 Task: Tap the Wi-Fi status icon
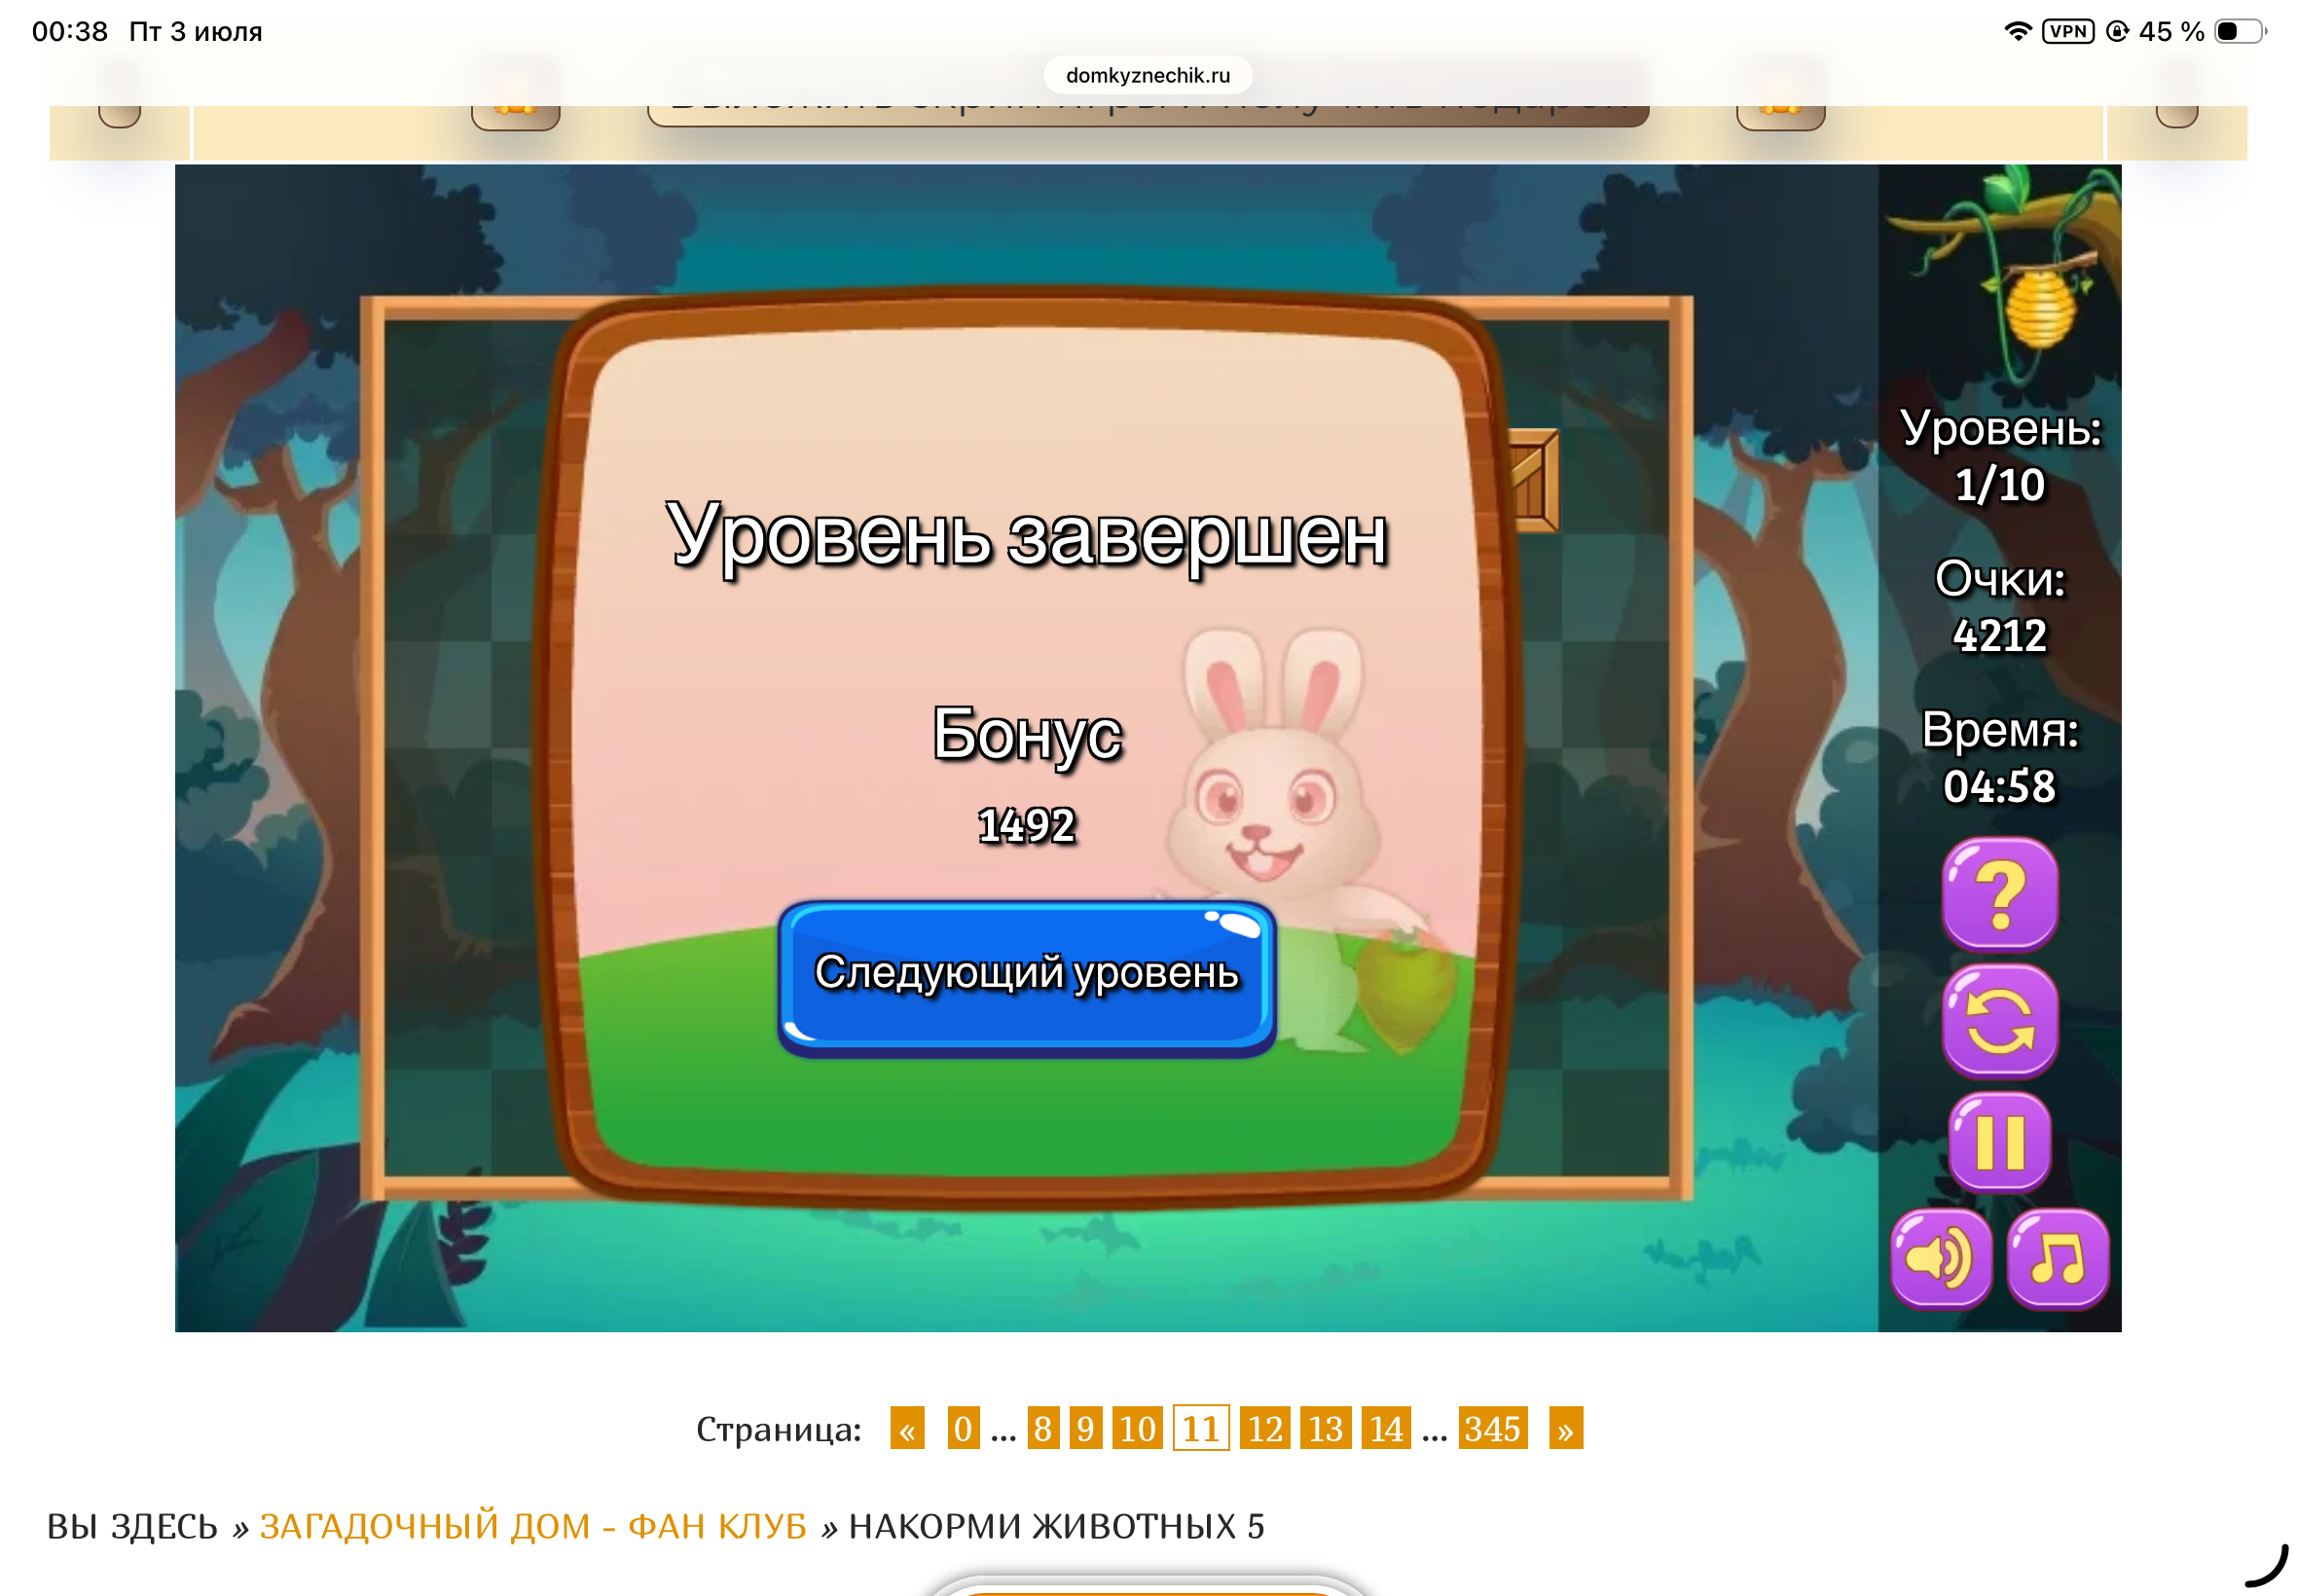click(x=2017, y=31)
